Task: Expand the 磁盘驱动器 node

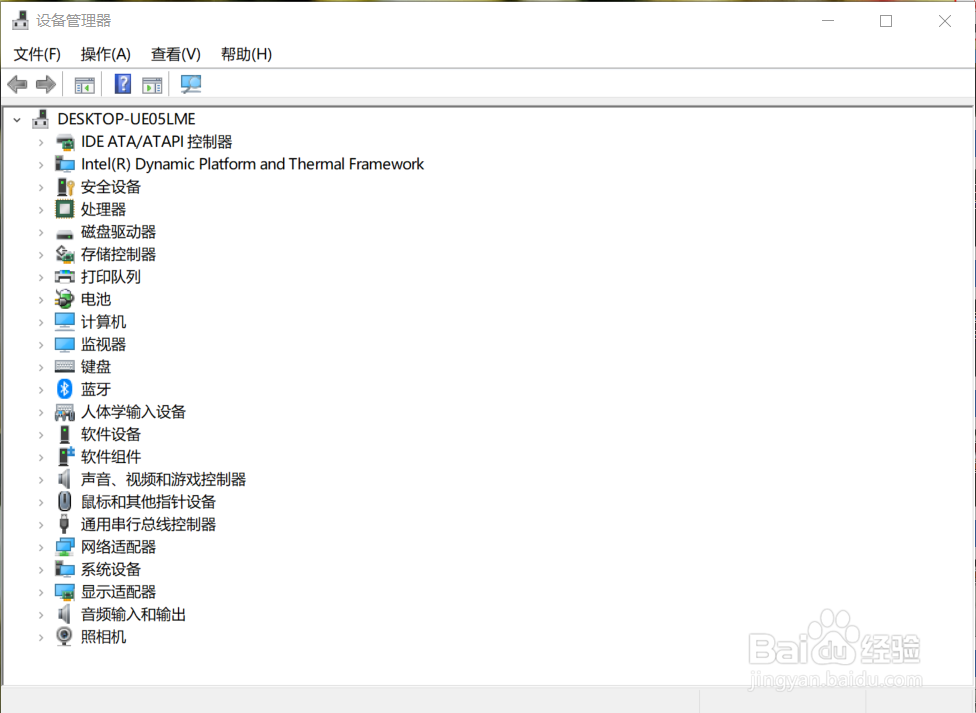Action: 41,232
